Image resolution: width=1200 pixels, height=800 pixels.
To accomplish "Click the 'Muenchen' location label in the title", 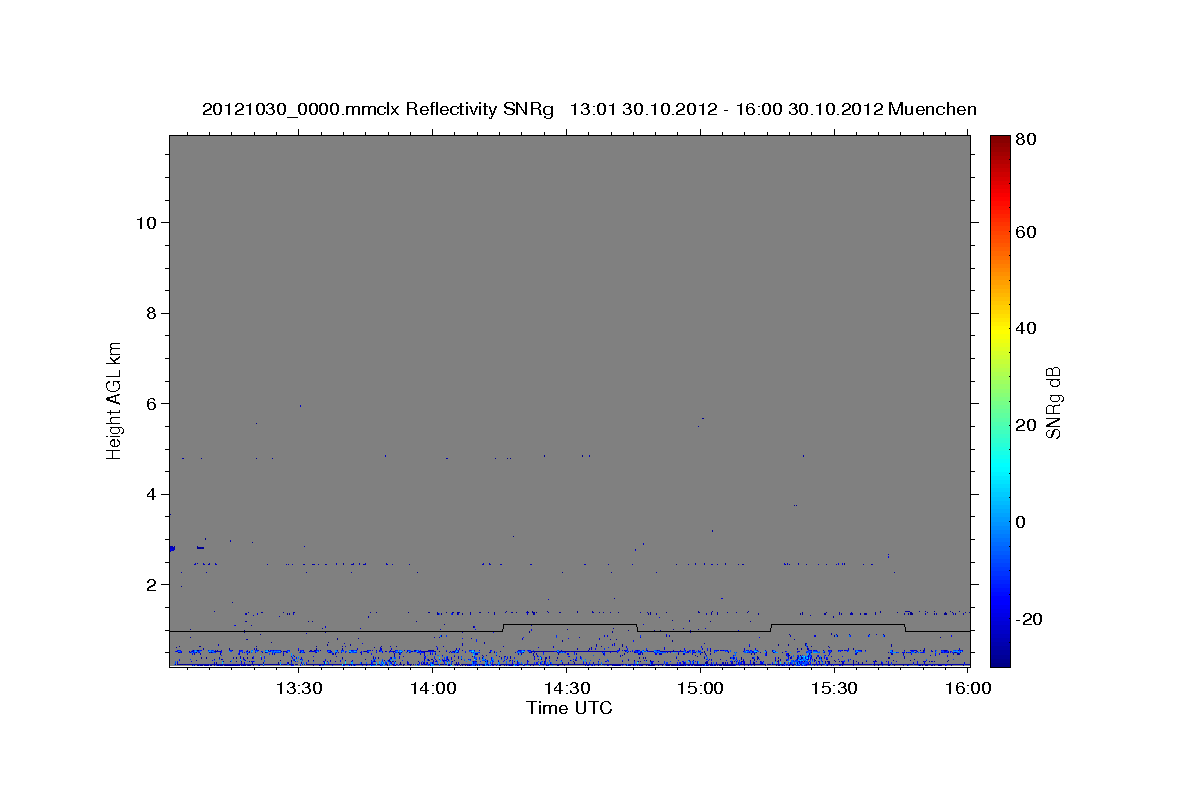I will pyautogui.click(x=930, y=109).
